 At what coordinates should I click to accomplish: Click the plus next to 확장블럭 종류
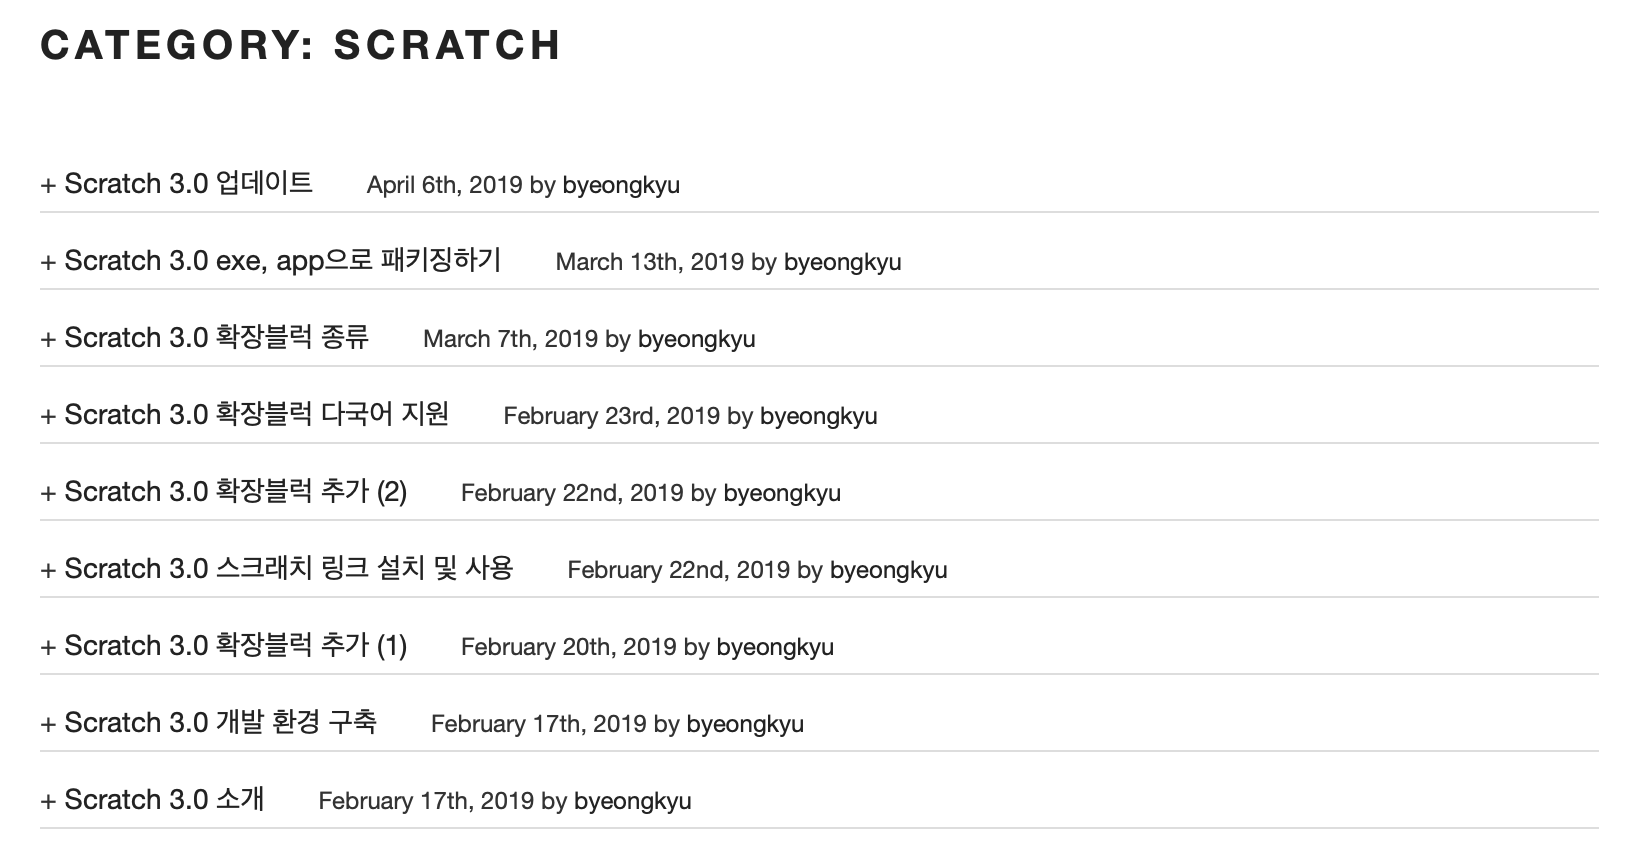pos(48,340)
